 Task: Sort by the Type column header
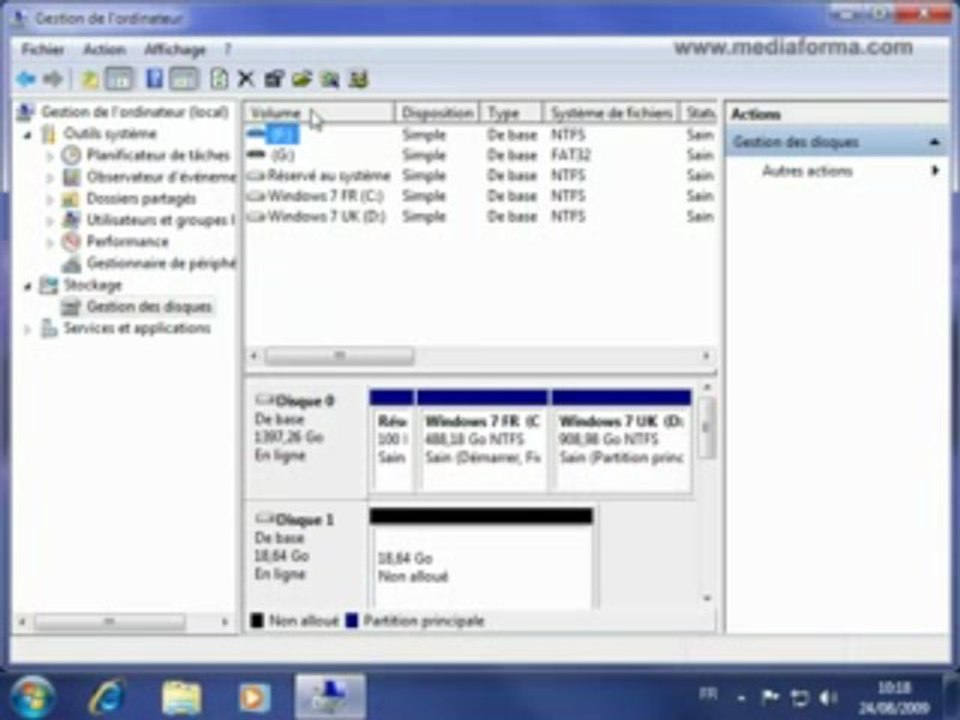pyautogui.click(x=511, y=113)
